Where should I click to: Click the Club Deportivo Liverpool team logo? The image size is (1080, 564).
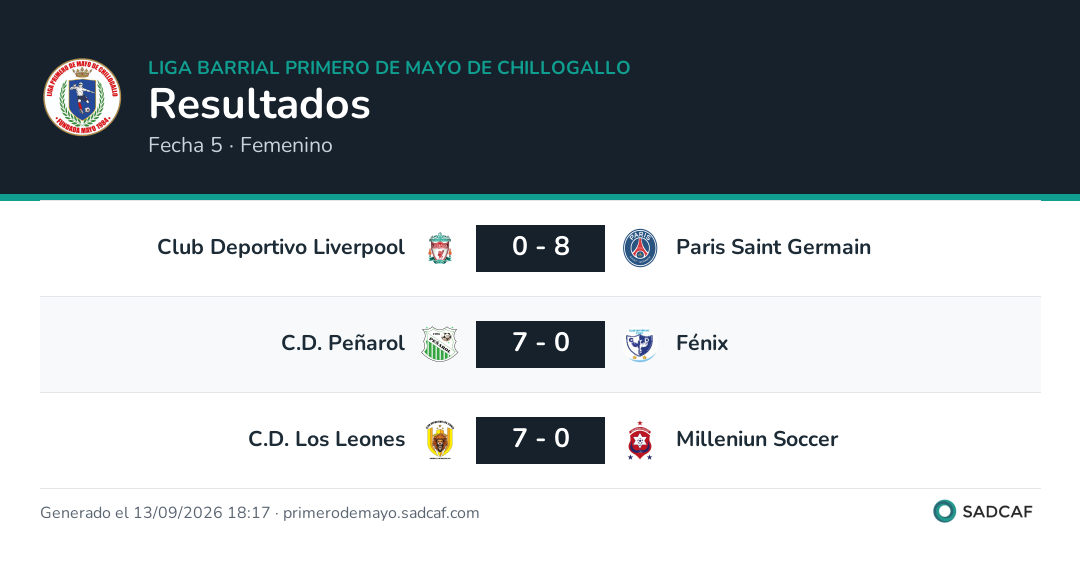point(439,248)
